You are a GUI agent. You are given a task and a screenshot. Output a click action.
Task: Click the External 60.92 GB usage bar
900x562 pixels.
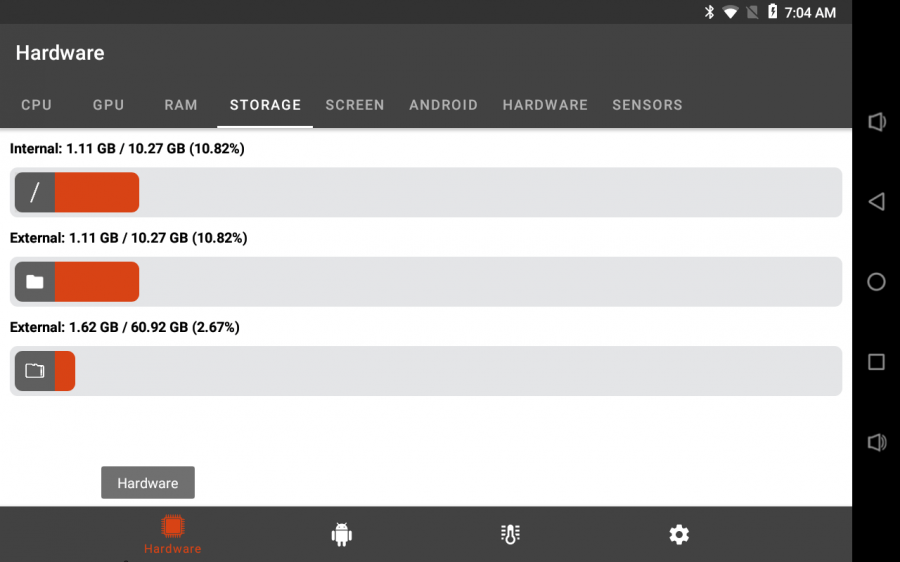point(426,371)
